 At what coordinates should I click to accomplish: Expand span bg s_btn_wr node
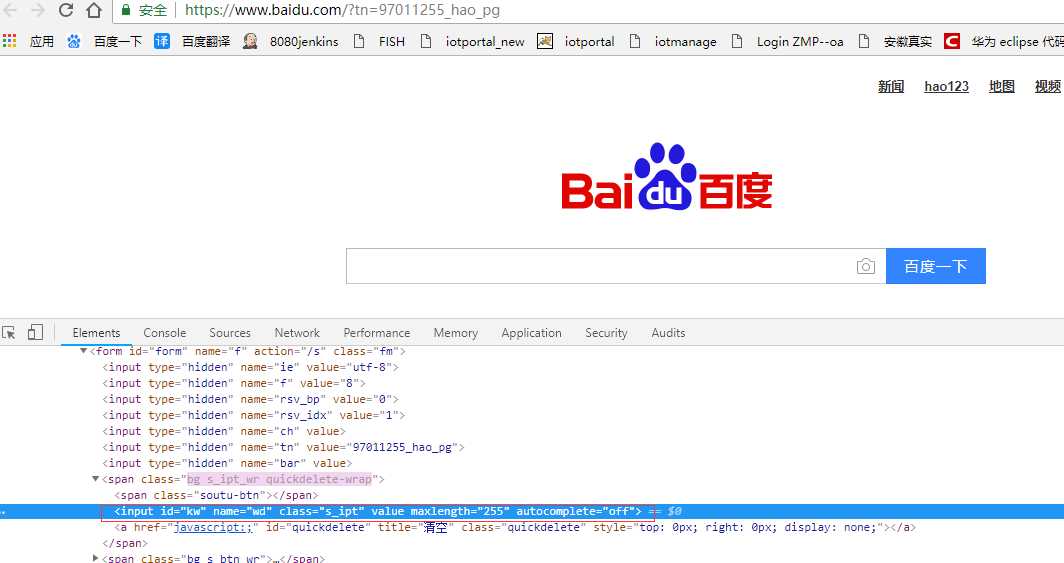(x=96, y=558)
